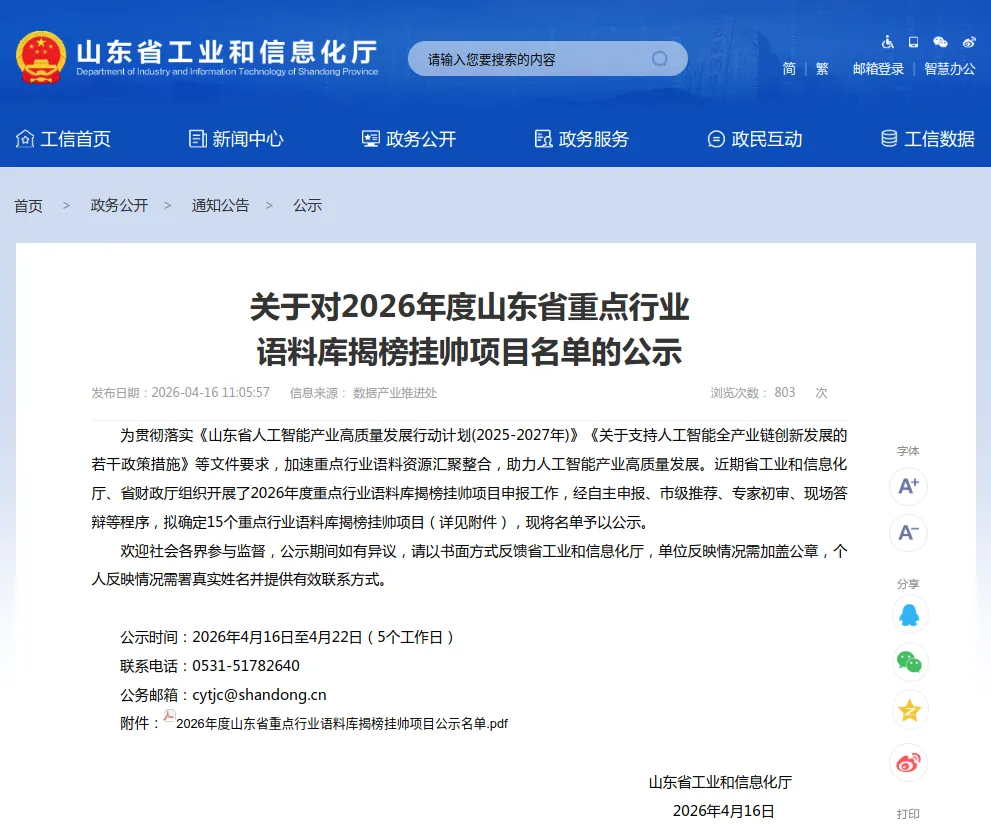Click the signature date 2026年4月16日
The image size is (991, 827).
coord(723,811)
